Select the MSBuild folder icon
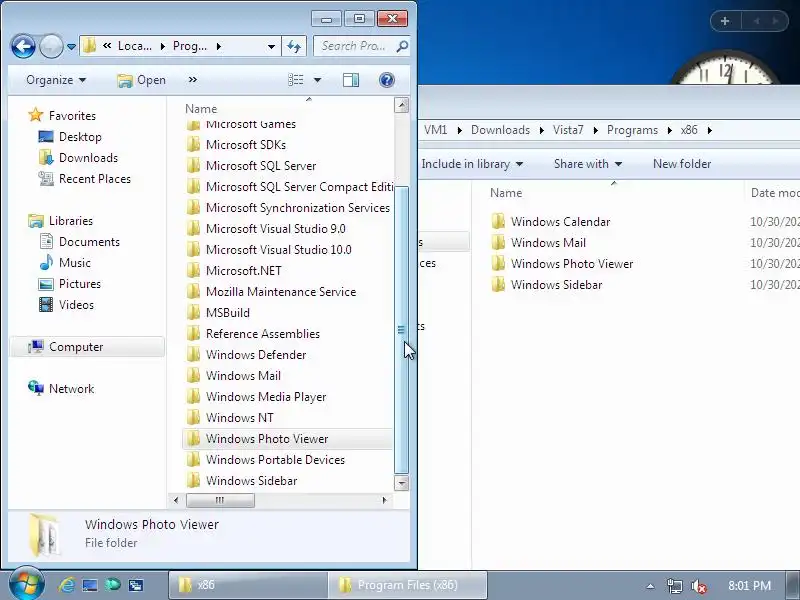The height and width of the screenshot is (600, 800). (193, 313)
